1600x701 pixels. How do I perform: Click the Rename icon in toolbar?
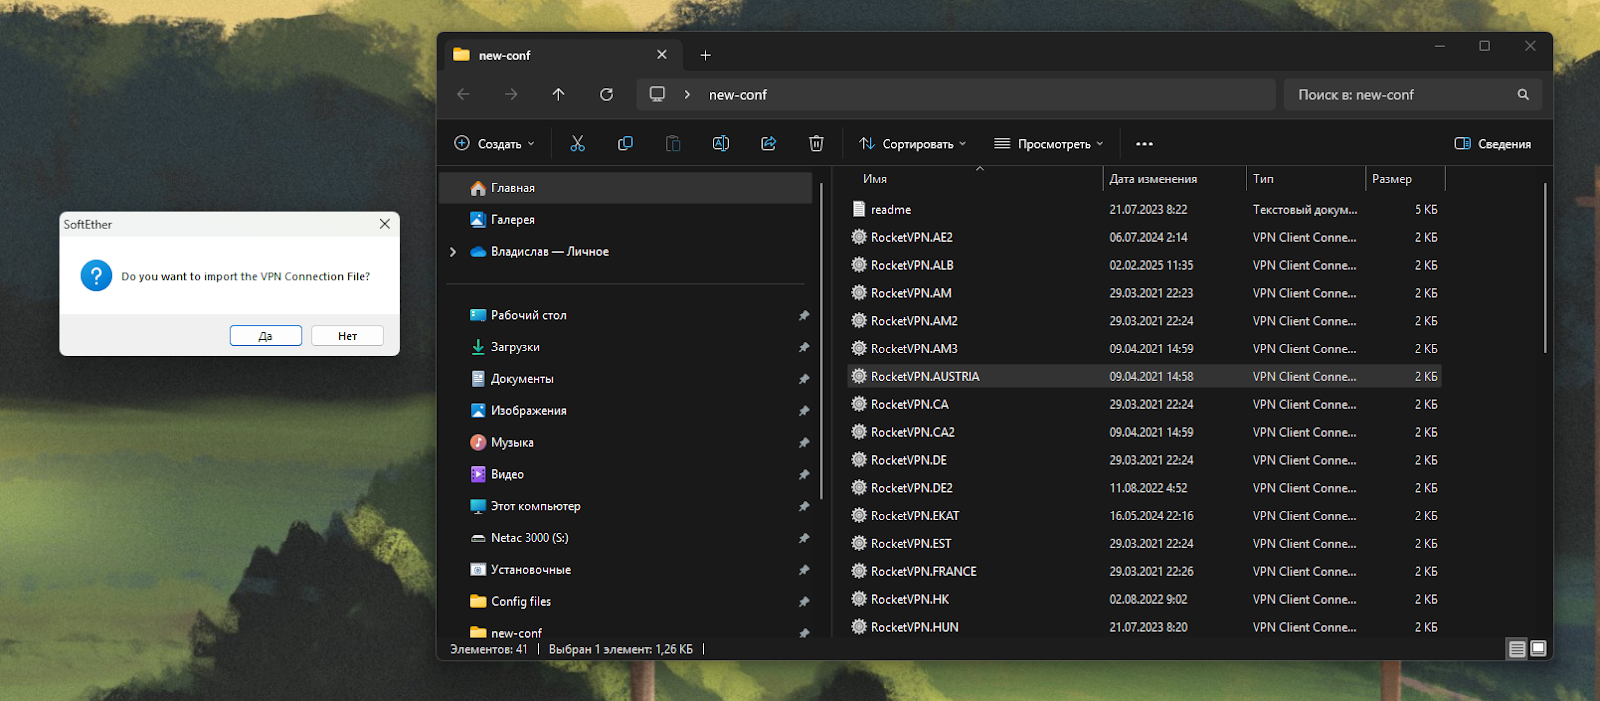click(x=720, y=144)
